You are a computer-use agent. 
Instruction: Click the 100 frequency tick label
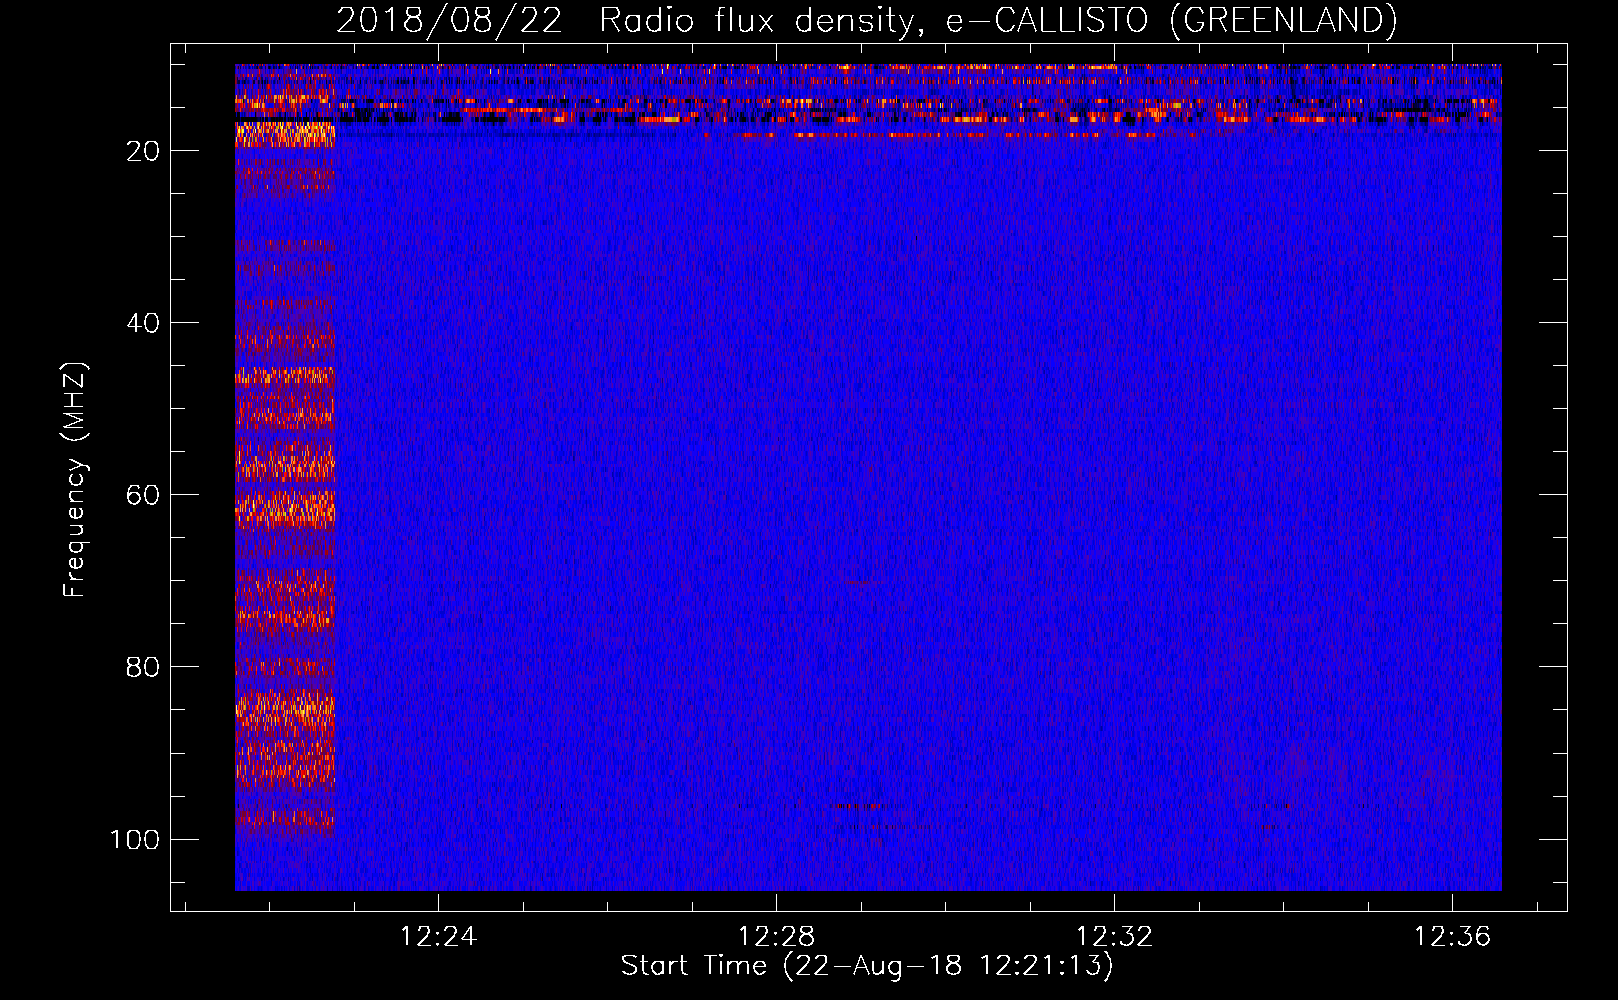(135, 839)
